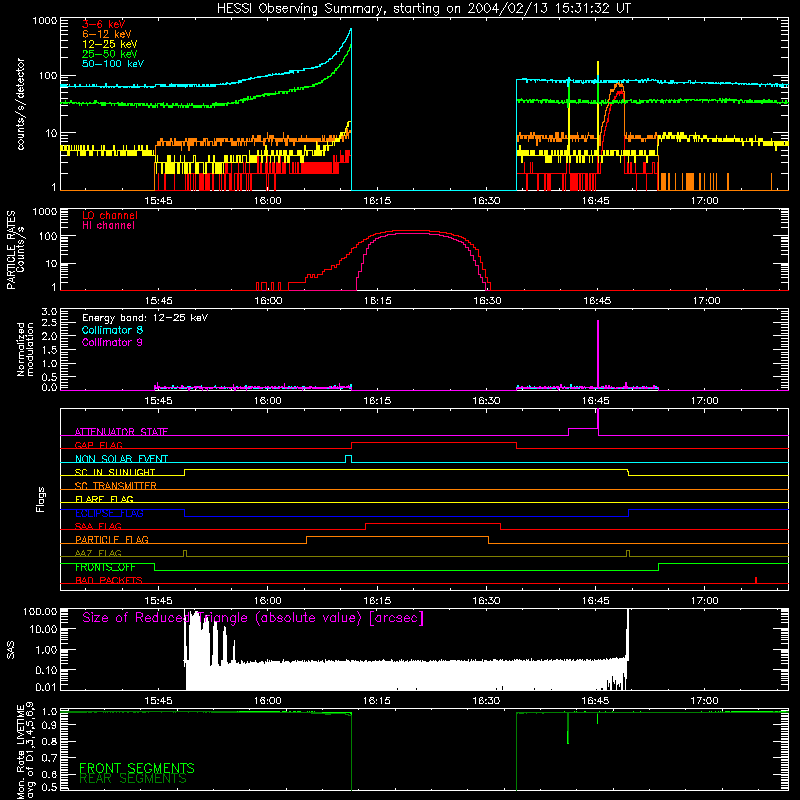Viewport: 800px width, 800px height.
Task: Click the Energy band: 12-25 keV label
Action: pyautogui.click(x=145, y=318)
